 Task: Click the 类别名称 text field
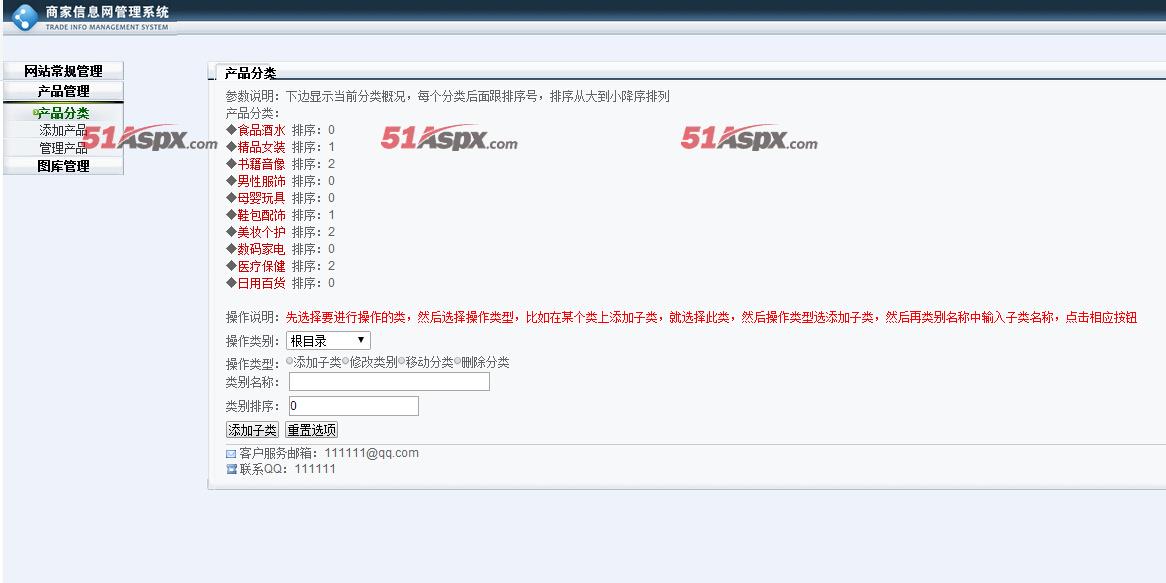pyautogui.click(x=389, y=381)
